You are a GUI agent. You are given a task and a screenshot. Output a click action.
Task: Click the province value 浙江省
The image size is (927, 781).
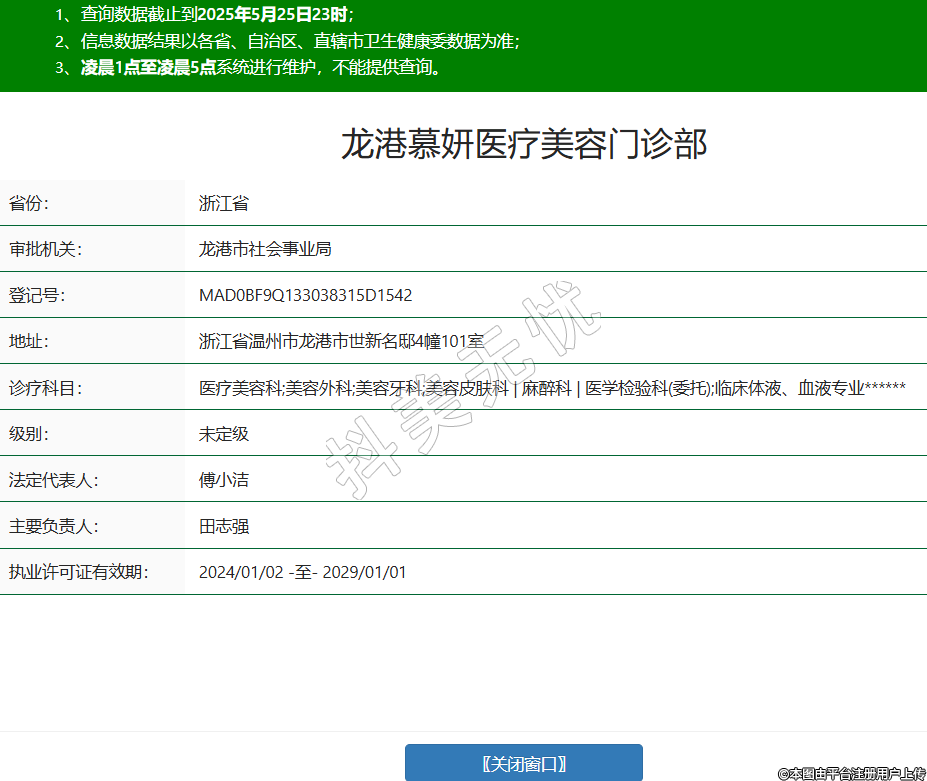pos(223,204)
